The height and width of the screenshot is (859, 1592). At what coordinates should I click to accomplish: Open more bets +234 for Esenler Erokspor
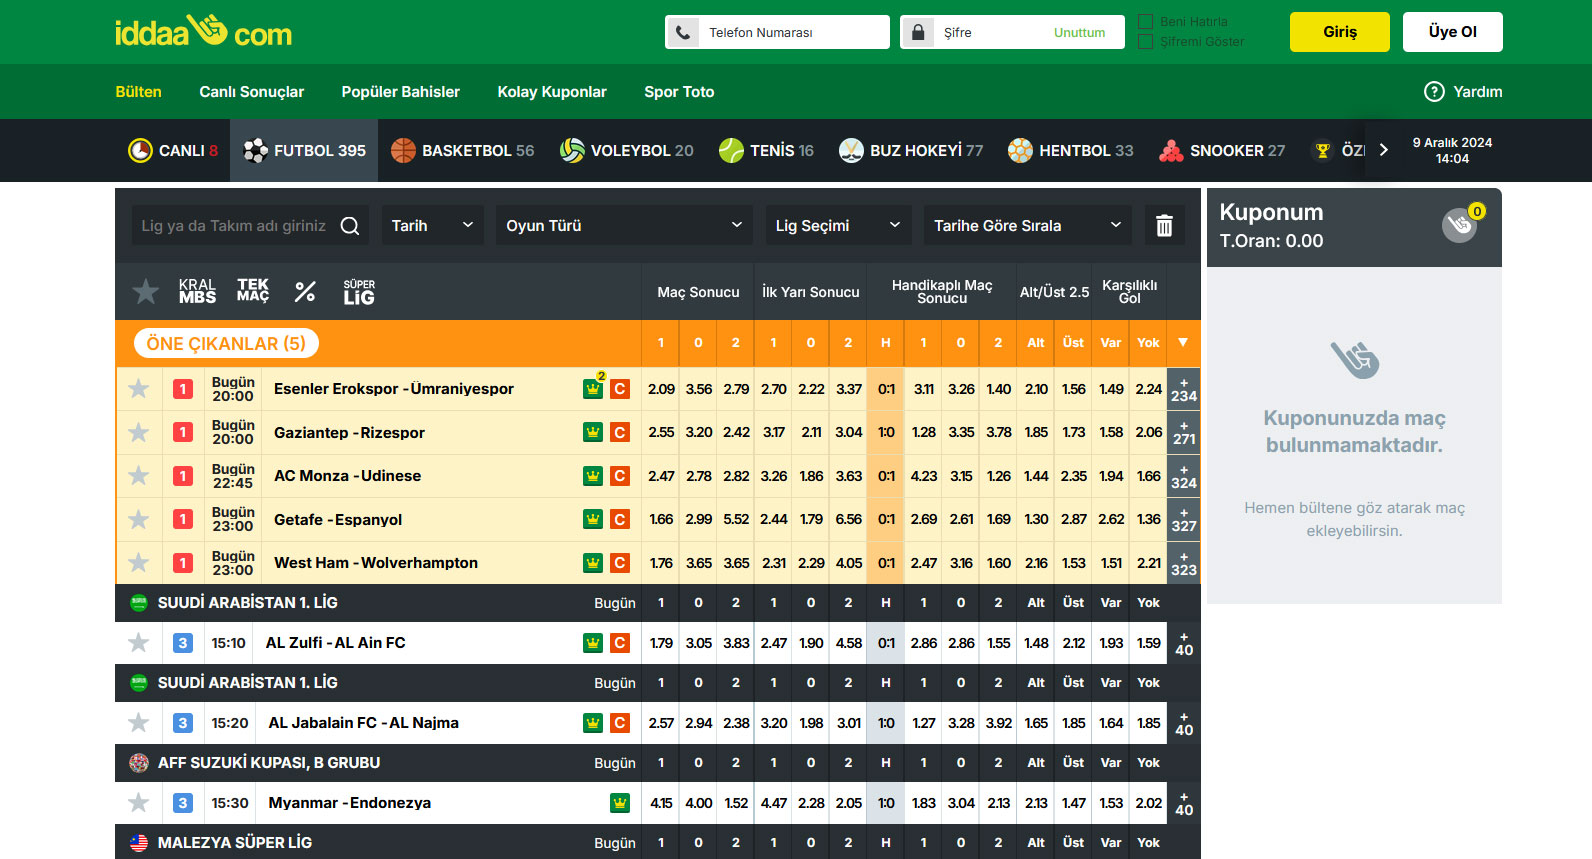click(x=1184, y=389)
